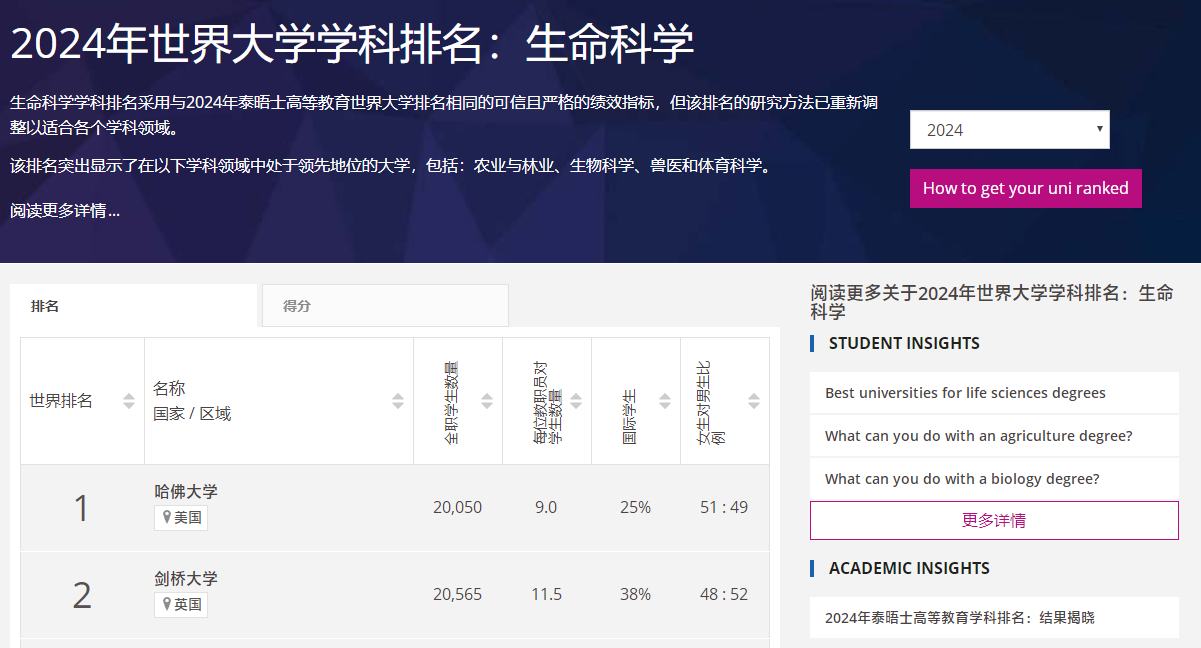
Task: Open 哈佛大学 university page
Action: [186, 492]
